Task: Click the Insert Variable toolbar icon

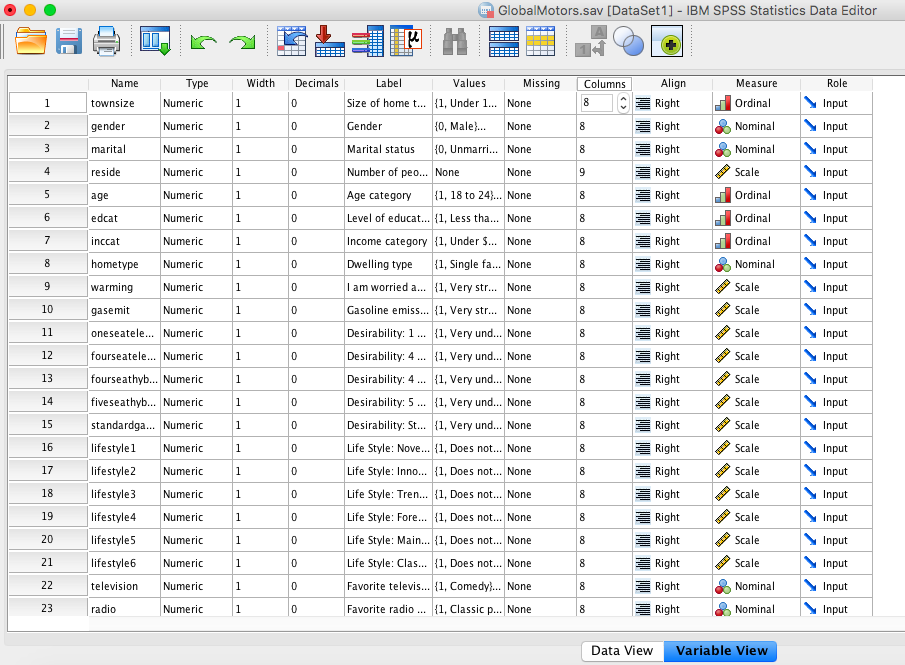Action: (x=541, y=41)
